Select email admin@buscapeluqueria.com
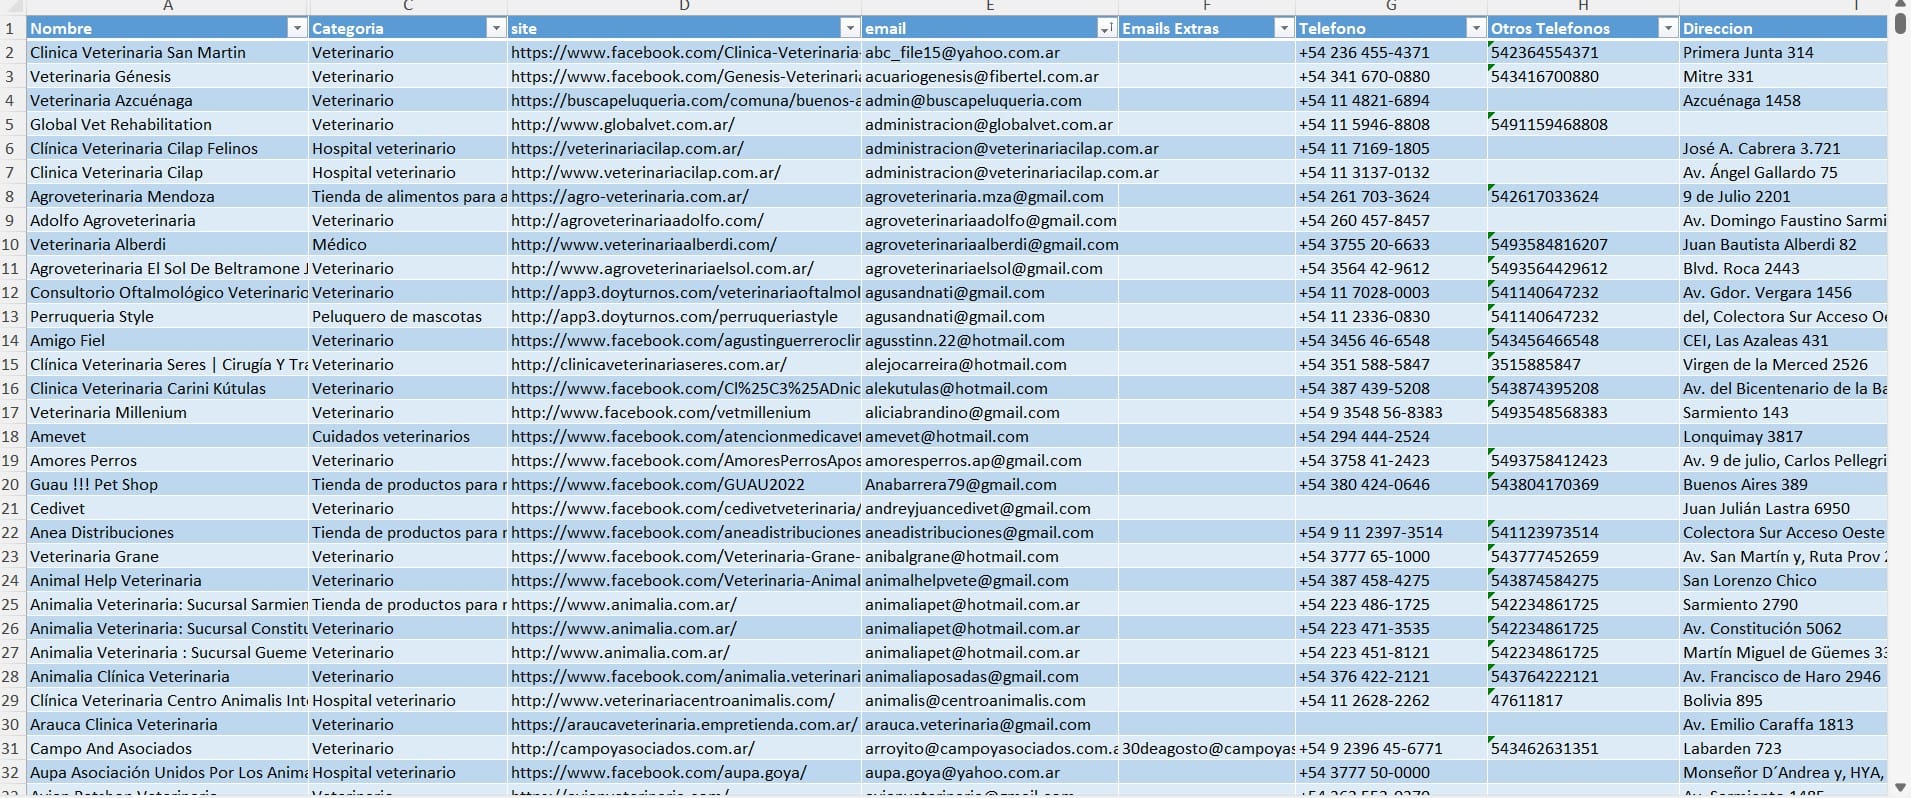 [x=990, y=100]
